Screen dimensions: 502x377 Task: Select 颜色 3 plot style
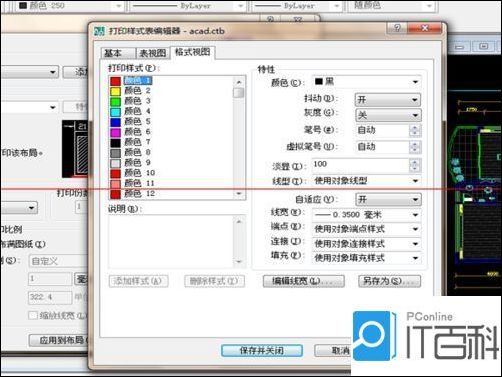(137, 101)
